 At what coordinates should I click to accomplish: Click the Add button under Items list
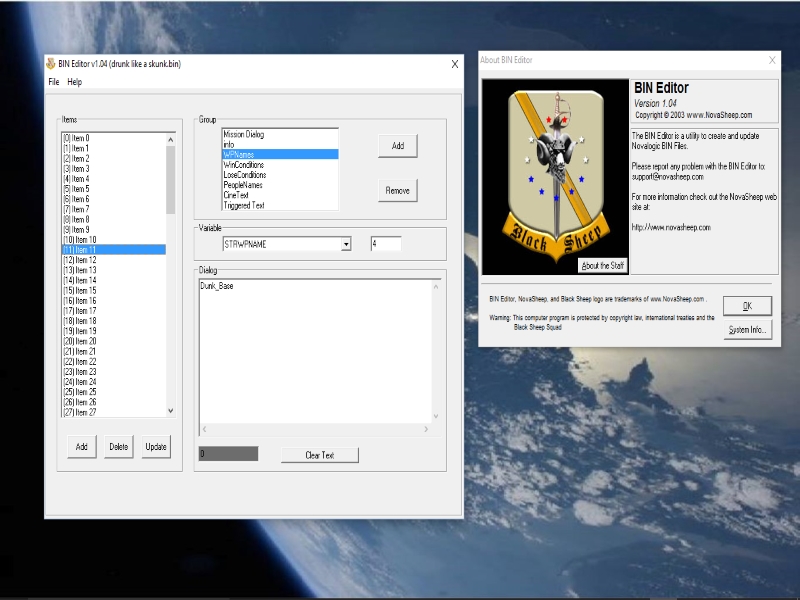tap(82, 447)
